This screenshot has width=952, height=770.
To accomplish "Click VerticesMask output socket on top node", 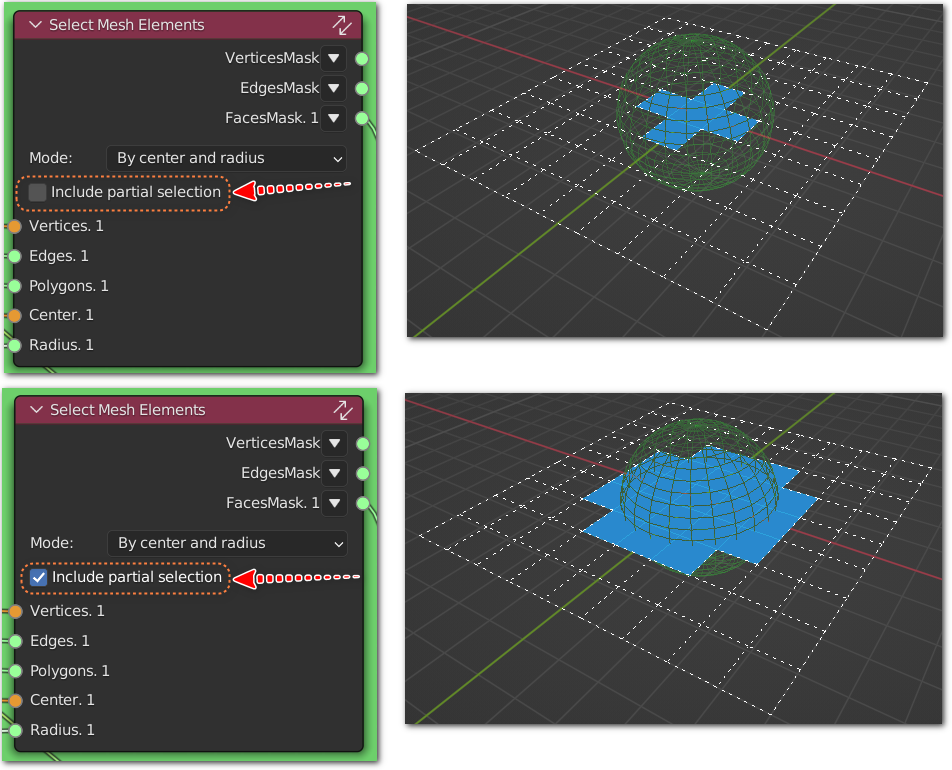I will [362, 59].
